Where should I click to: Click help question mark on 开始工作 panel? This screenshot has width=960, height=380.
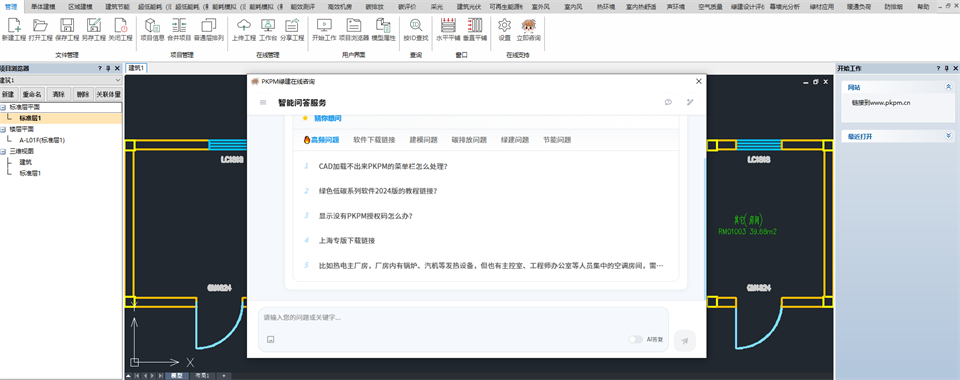(x=937, y=69)
